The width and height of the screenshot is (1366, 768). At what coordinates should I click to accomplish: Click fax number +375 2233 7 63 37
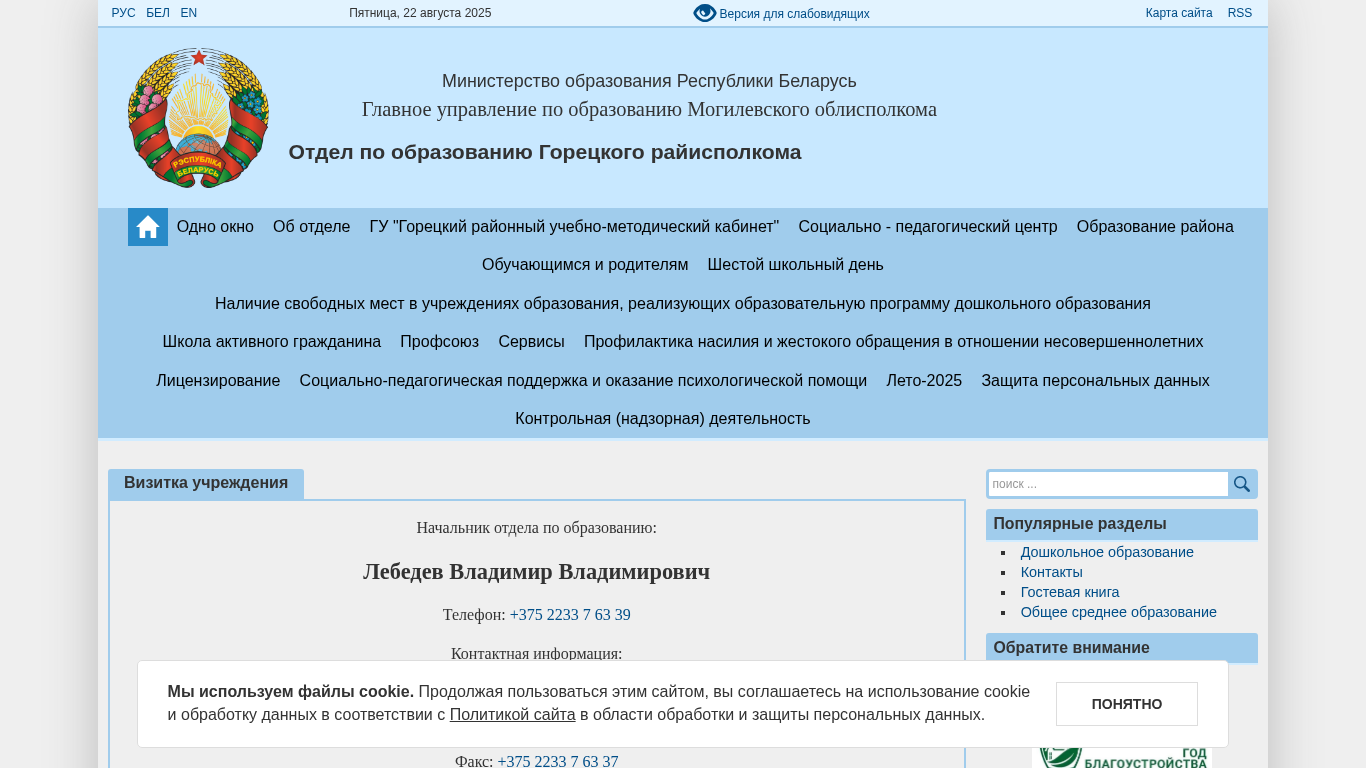point(558,761)
